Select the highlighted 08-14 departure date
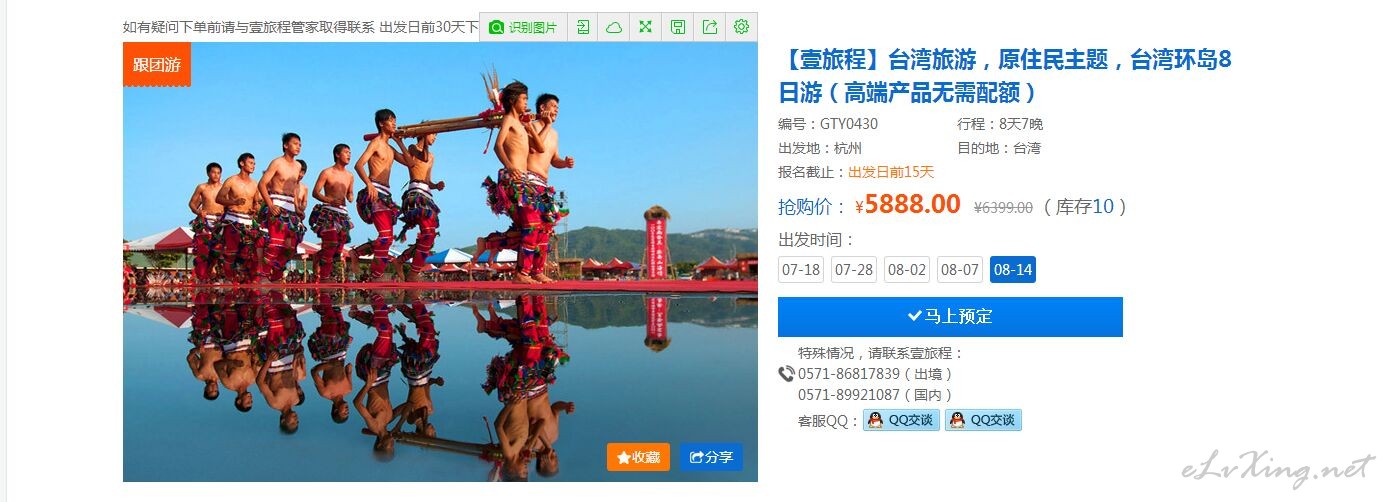 coord(1013,270)
